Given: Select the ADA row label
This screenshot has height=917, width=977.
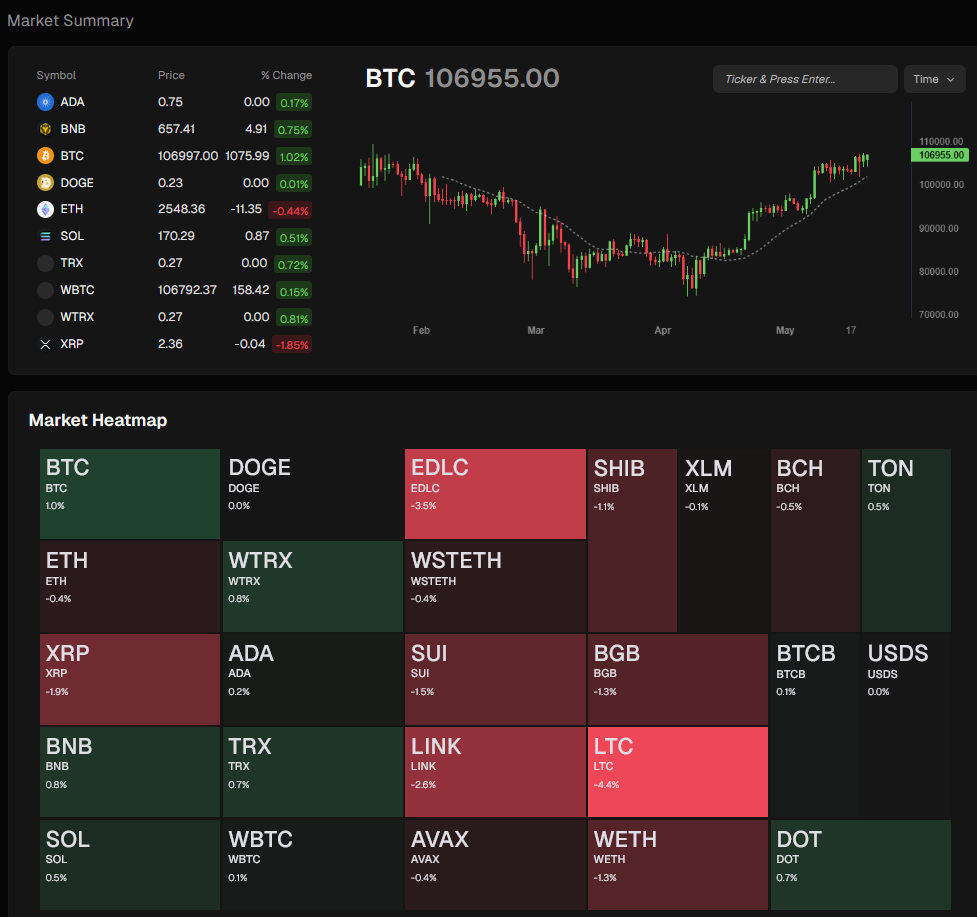Looking at the screenshot, I should click(x=72, y=102).
